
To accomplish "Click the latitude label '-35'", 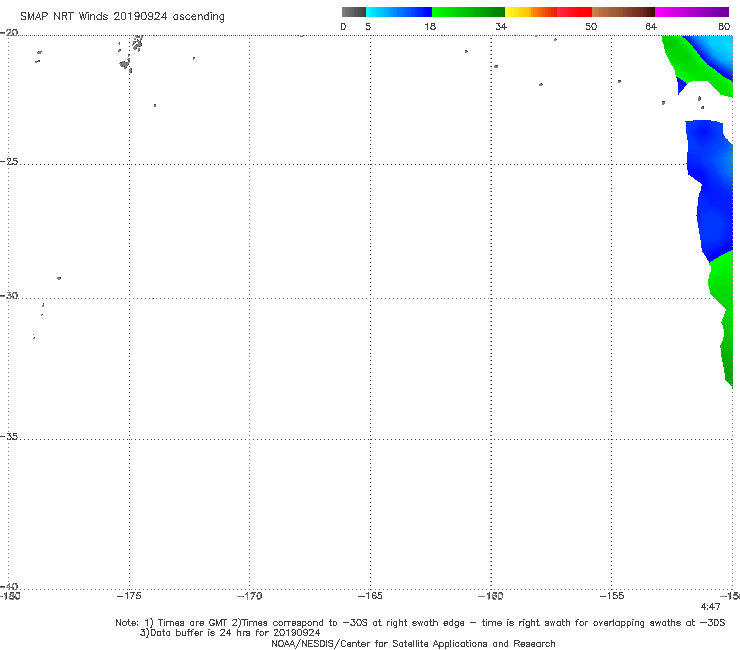I will (9, 437).
